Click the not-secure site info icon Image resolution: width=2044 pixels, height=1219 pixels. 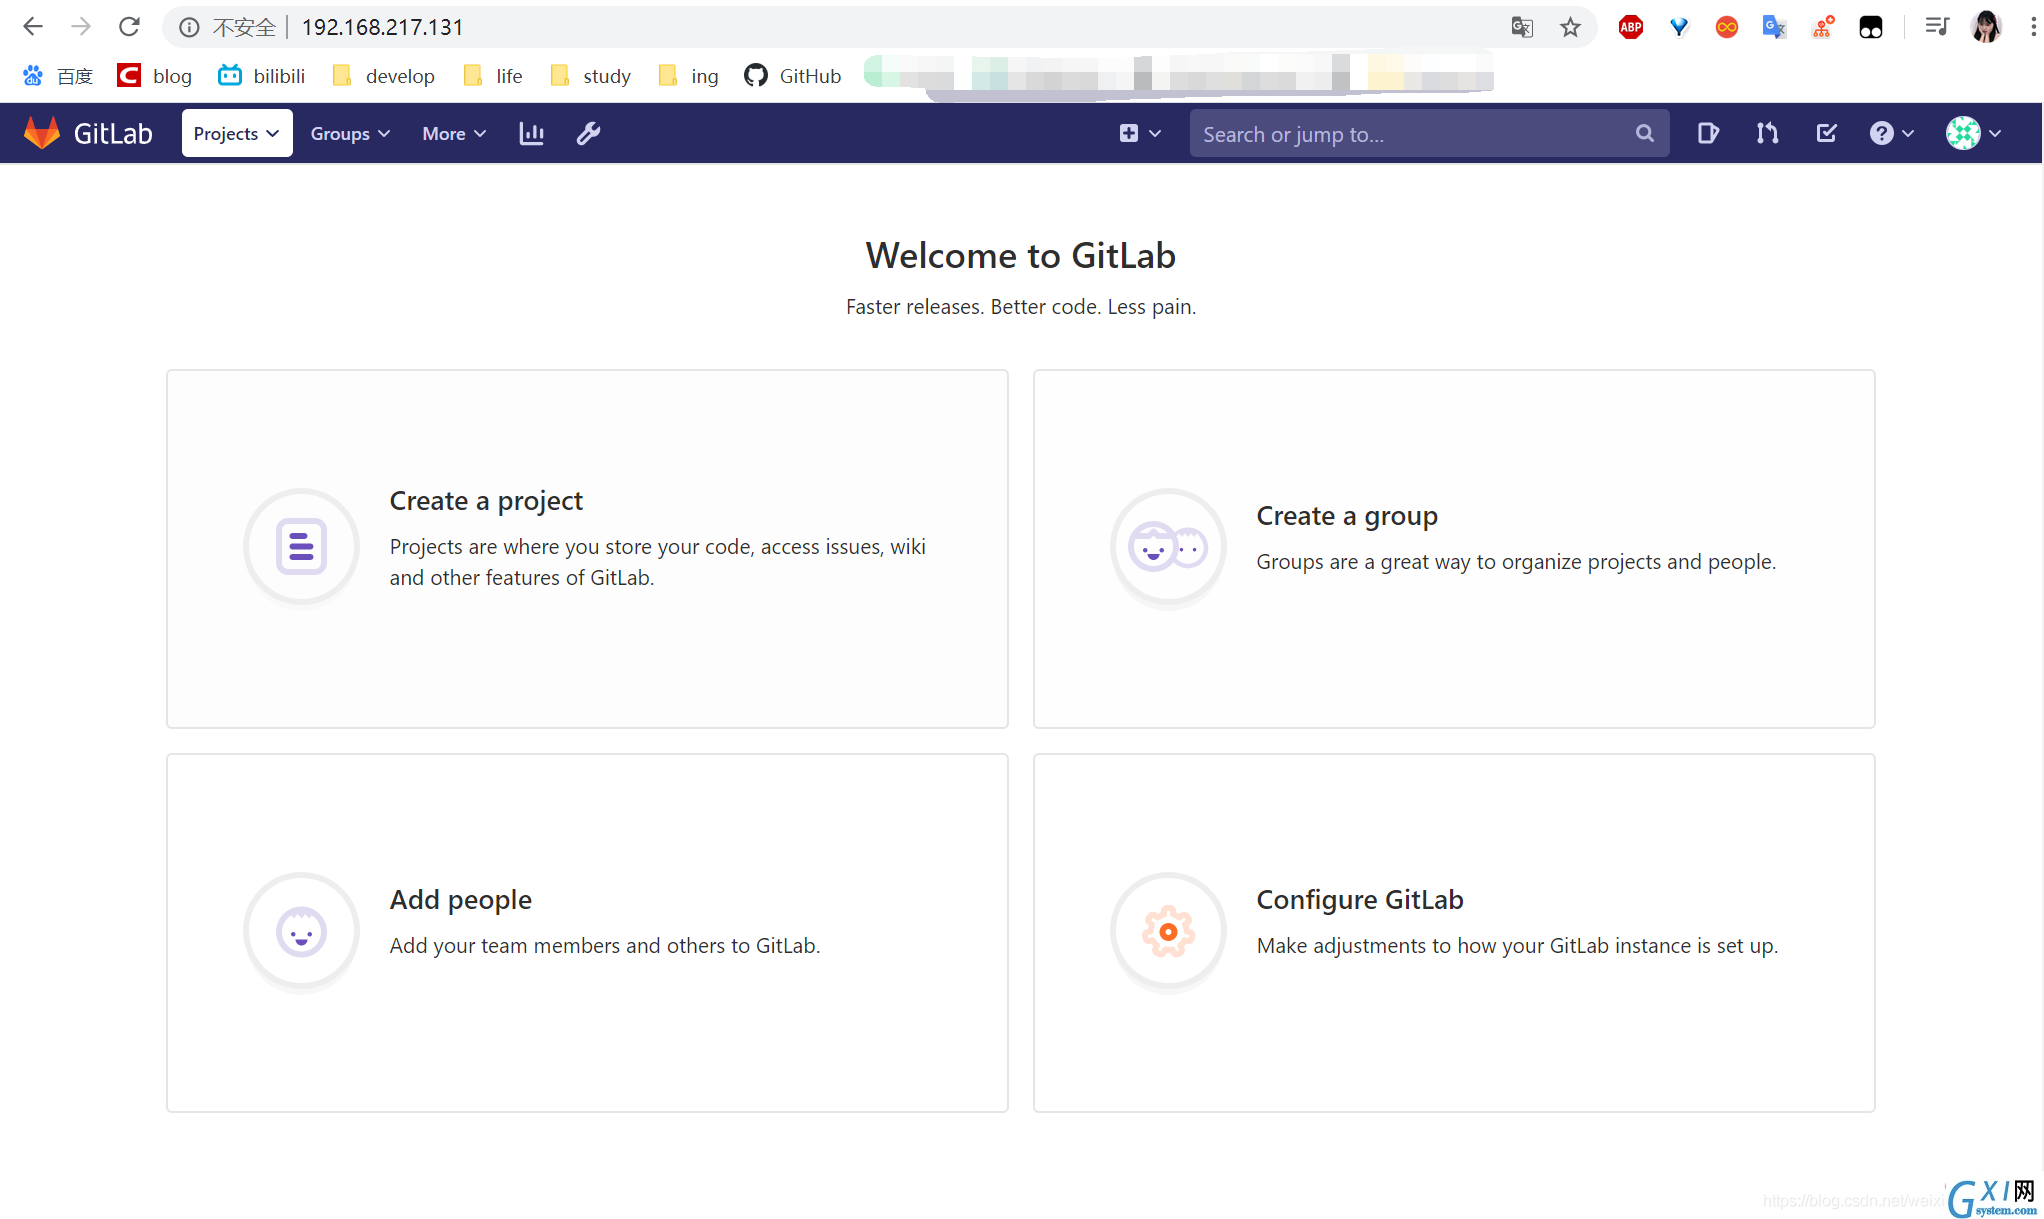pyautogui.click(x=189, y=27)
